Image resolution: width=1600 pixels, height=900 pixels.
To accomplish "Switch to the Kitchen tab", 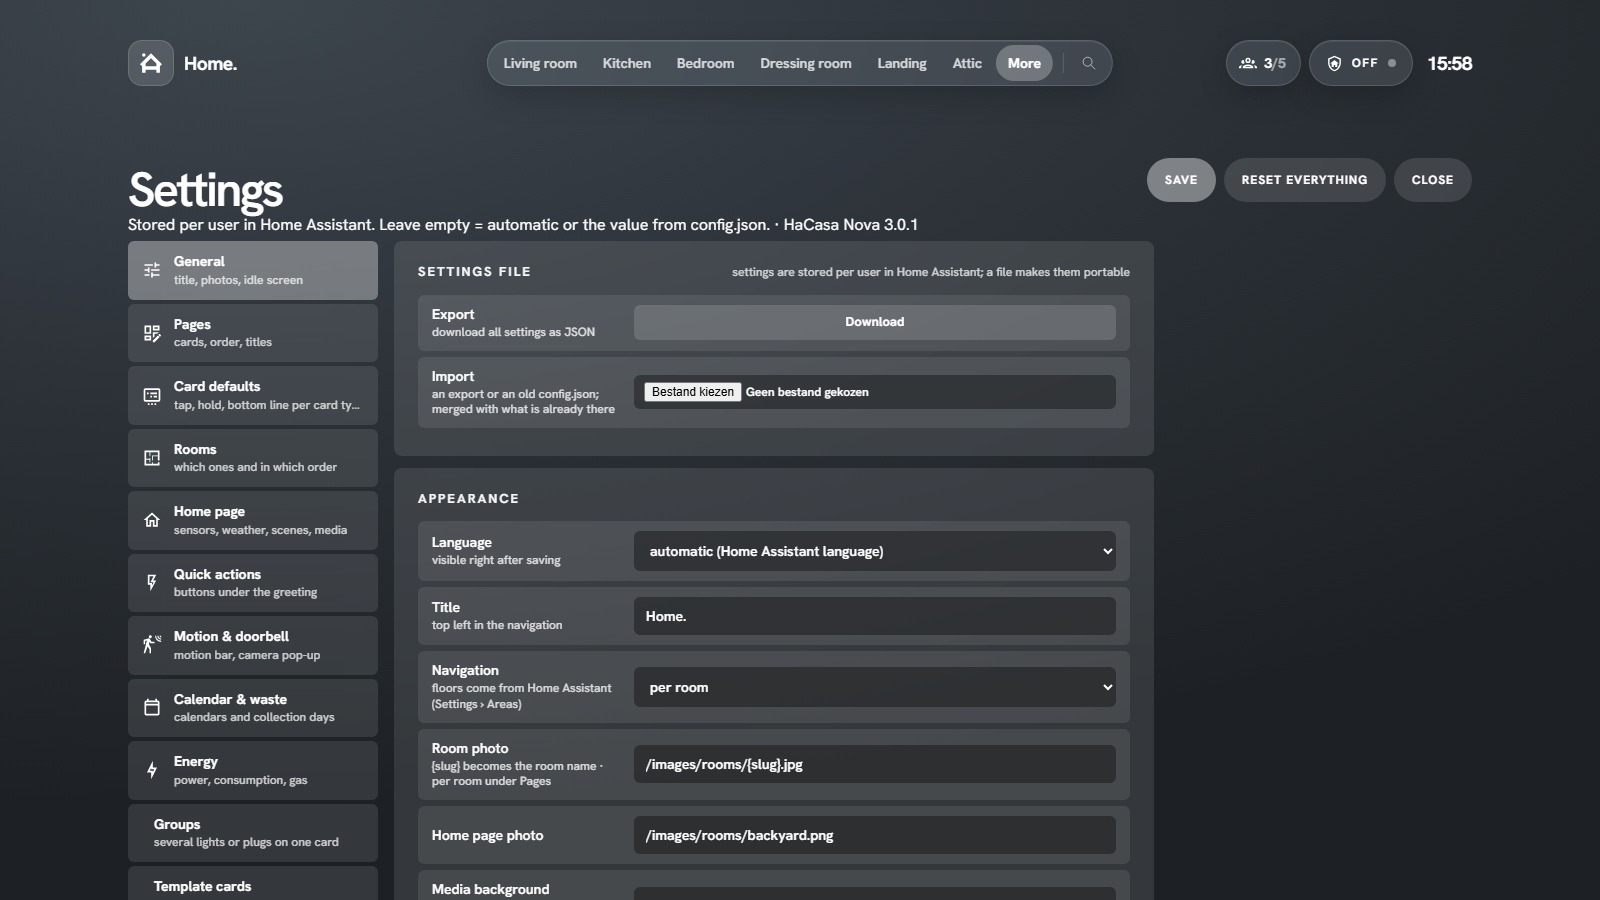I will point(627,63).
